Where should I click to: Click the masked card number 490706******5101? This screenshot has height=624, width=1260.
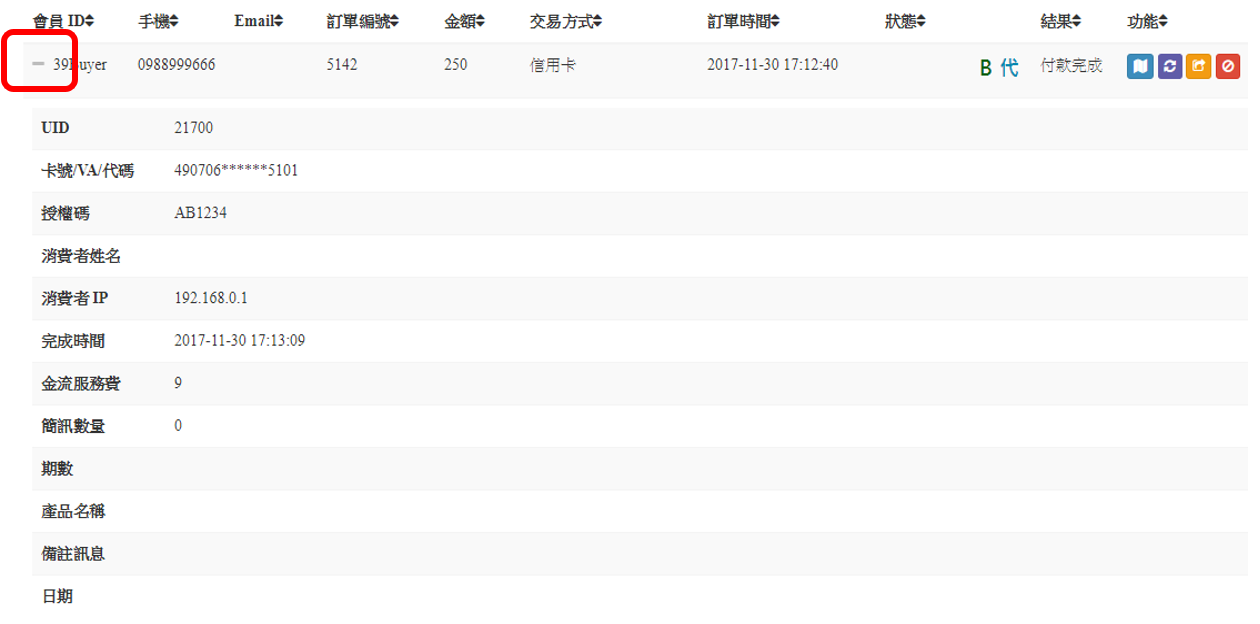coord(236,171)
